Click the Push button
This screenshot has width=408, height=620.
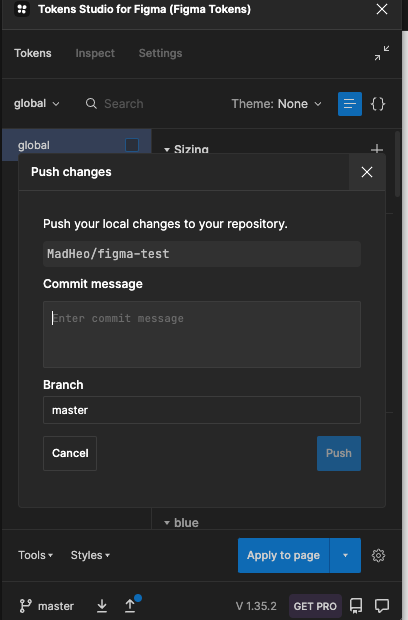tap(339, 453)
